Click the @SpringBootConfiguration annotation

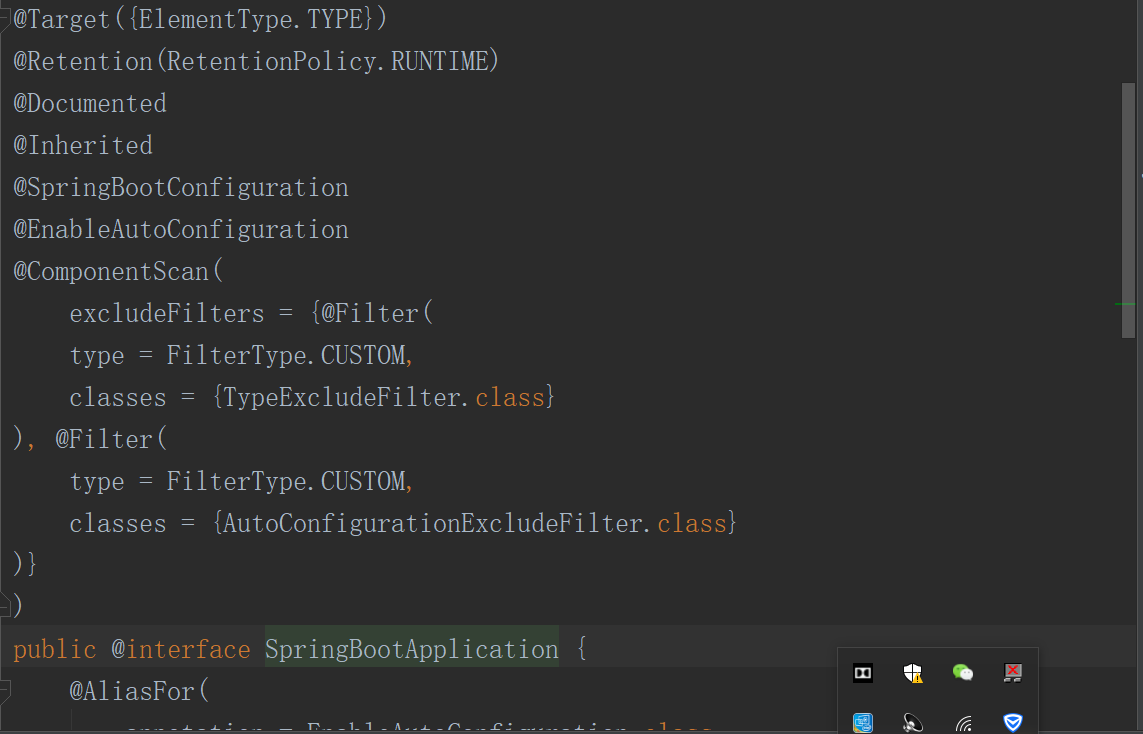tap(181, 187)
